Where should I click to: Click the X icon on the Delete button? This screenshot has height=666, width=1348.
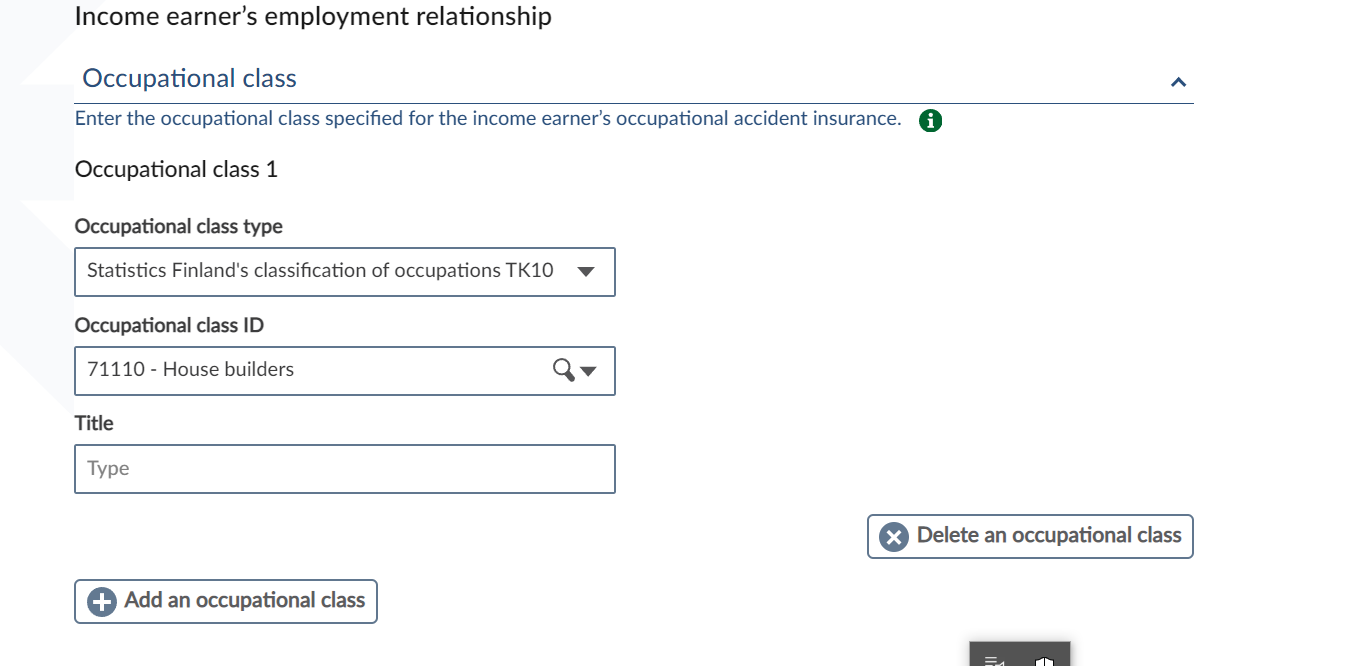893,537
